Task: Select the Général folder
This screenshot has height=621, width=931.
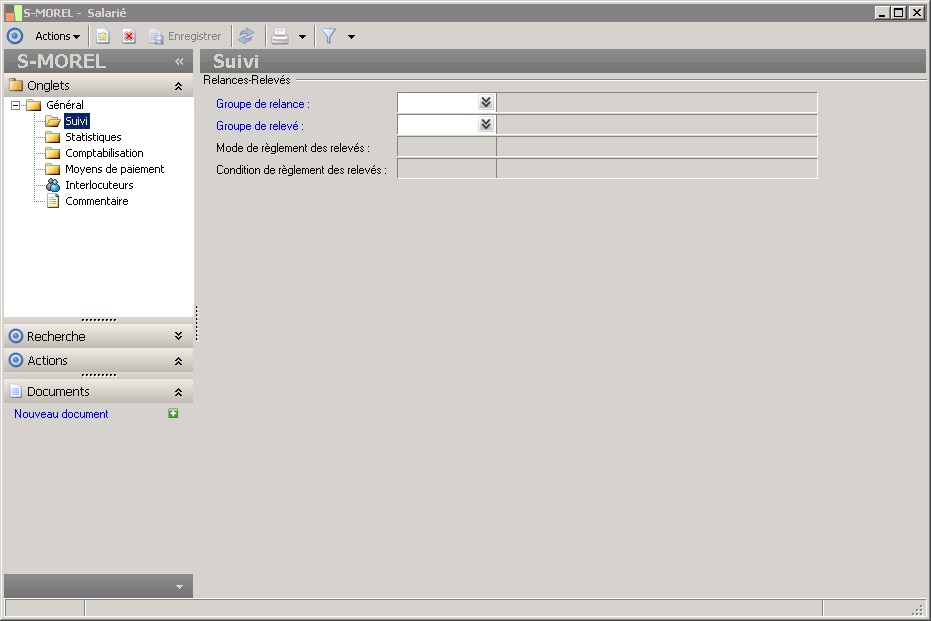Action: 65,105
